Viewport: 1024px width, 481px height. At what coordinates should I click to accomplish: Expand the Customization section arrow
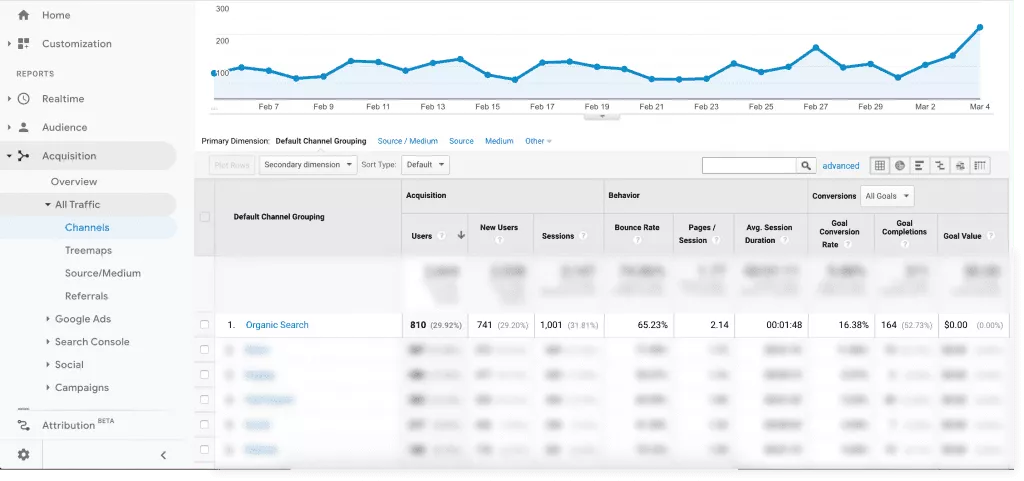[x=9, y=44]
